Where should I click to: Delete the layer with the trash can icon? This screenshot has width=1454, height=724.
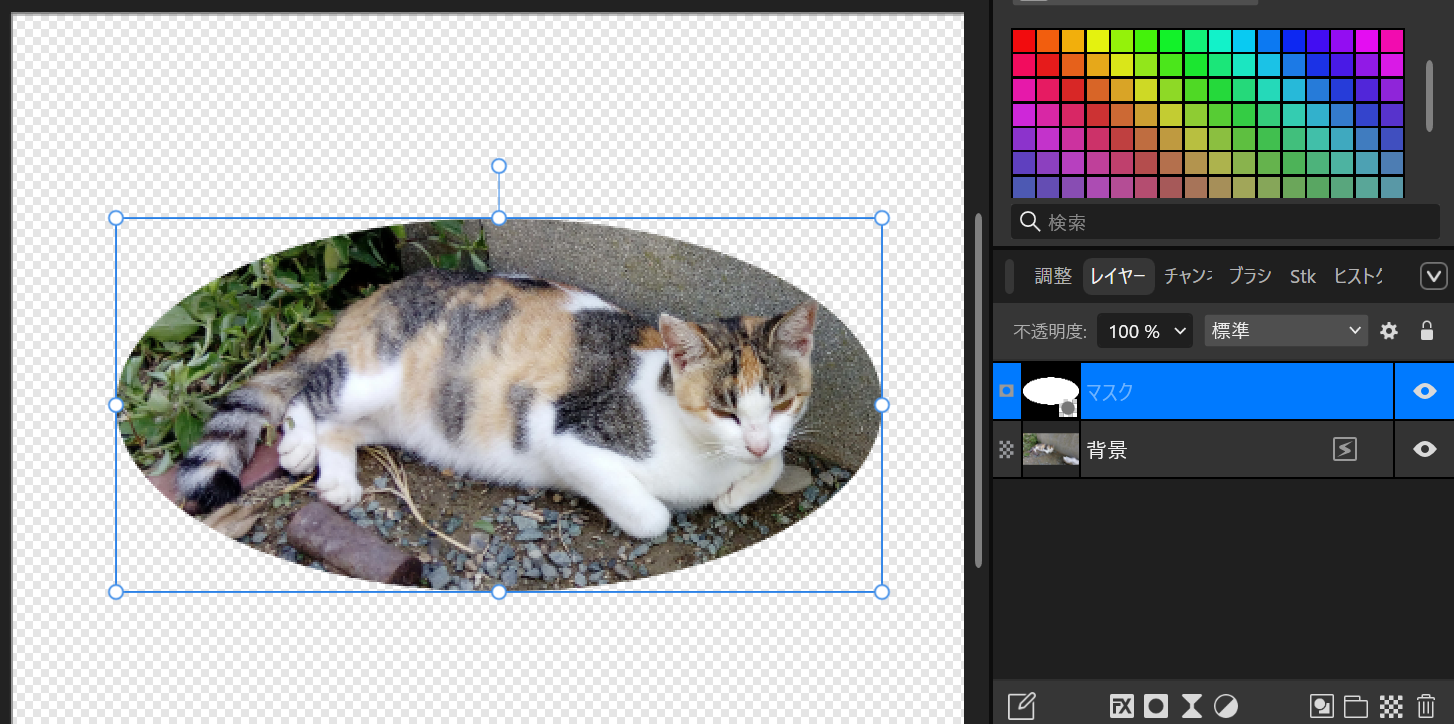[1426, 706]
